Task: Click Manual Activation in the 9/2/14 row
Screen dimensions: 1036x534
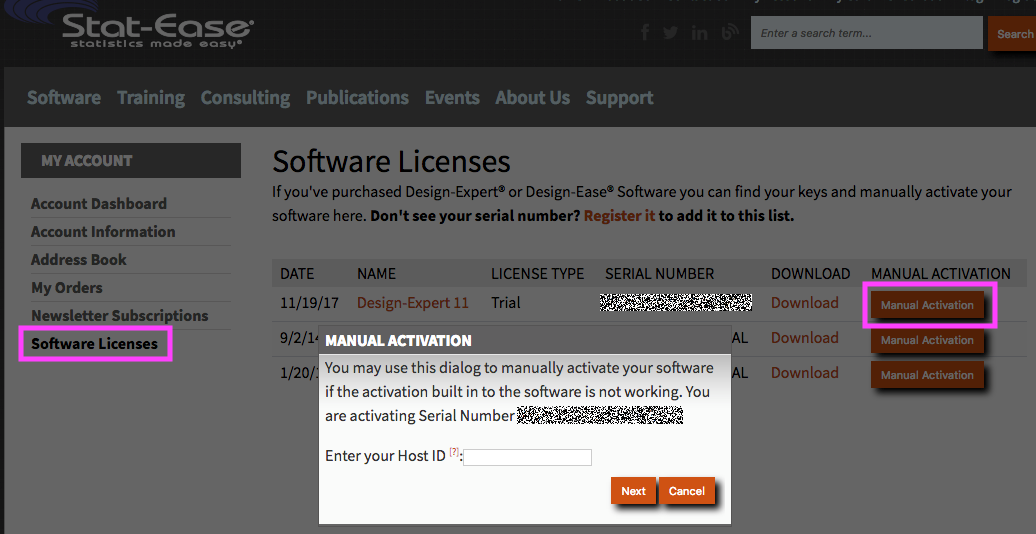Action: coord(927,340)
